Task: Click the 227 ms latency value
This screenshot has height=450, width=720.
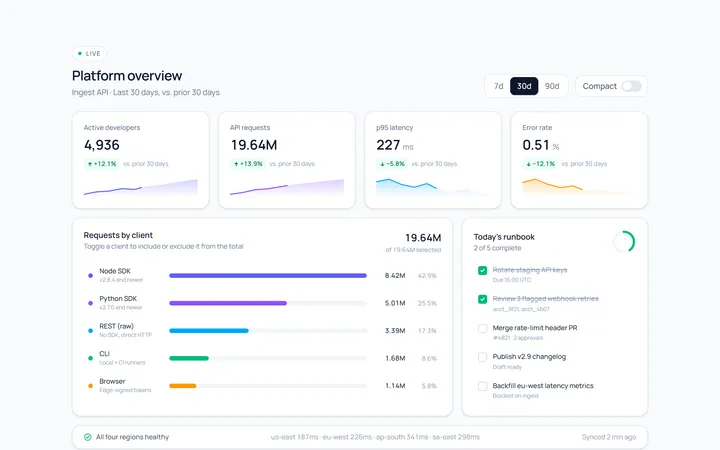Action: 395,145
